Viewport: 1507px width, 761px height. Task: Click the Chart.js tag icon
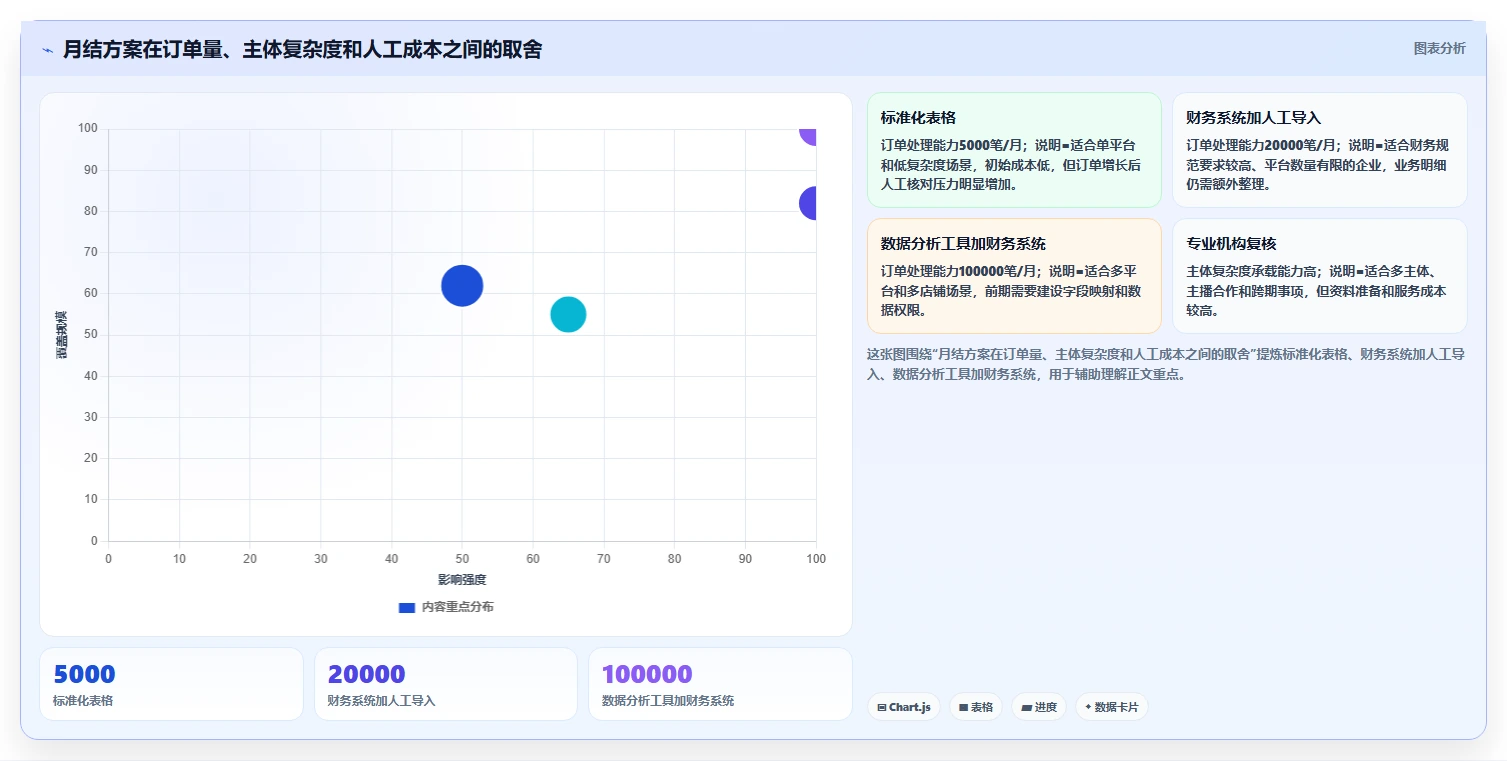pos(882,707)
